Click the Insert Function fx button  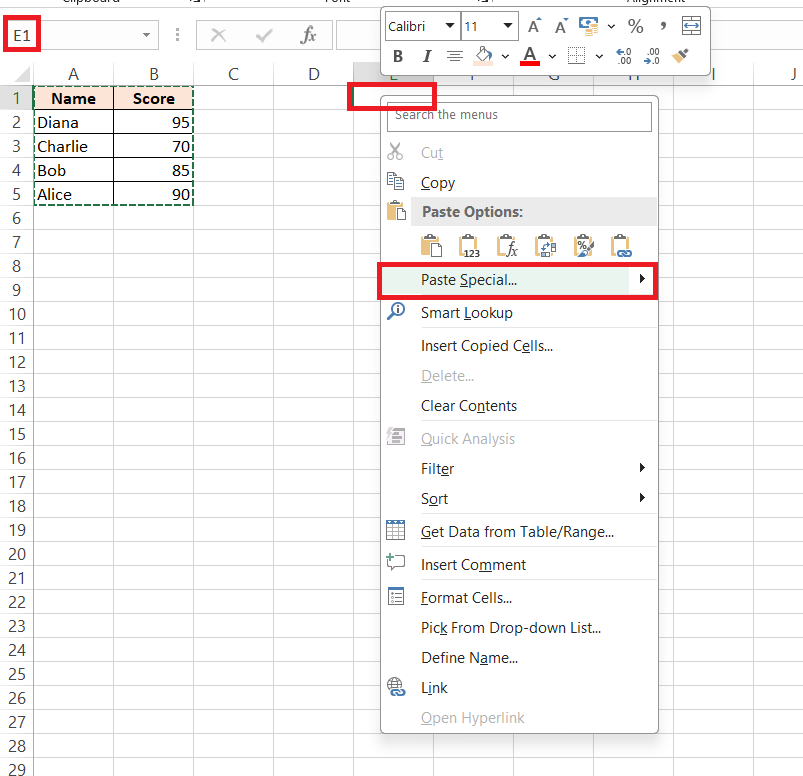click(308, 35)
